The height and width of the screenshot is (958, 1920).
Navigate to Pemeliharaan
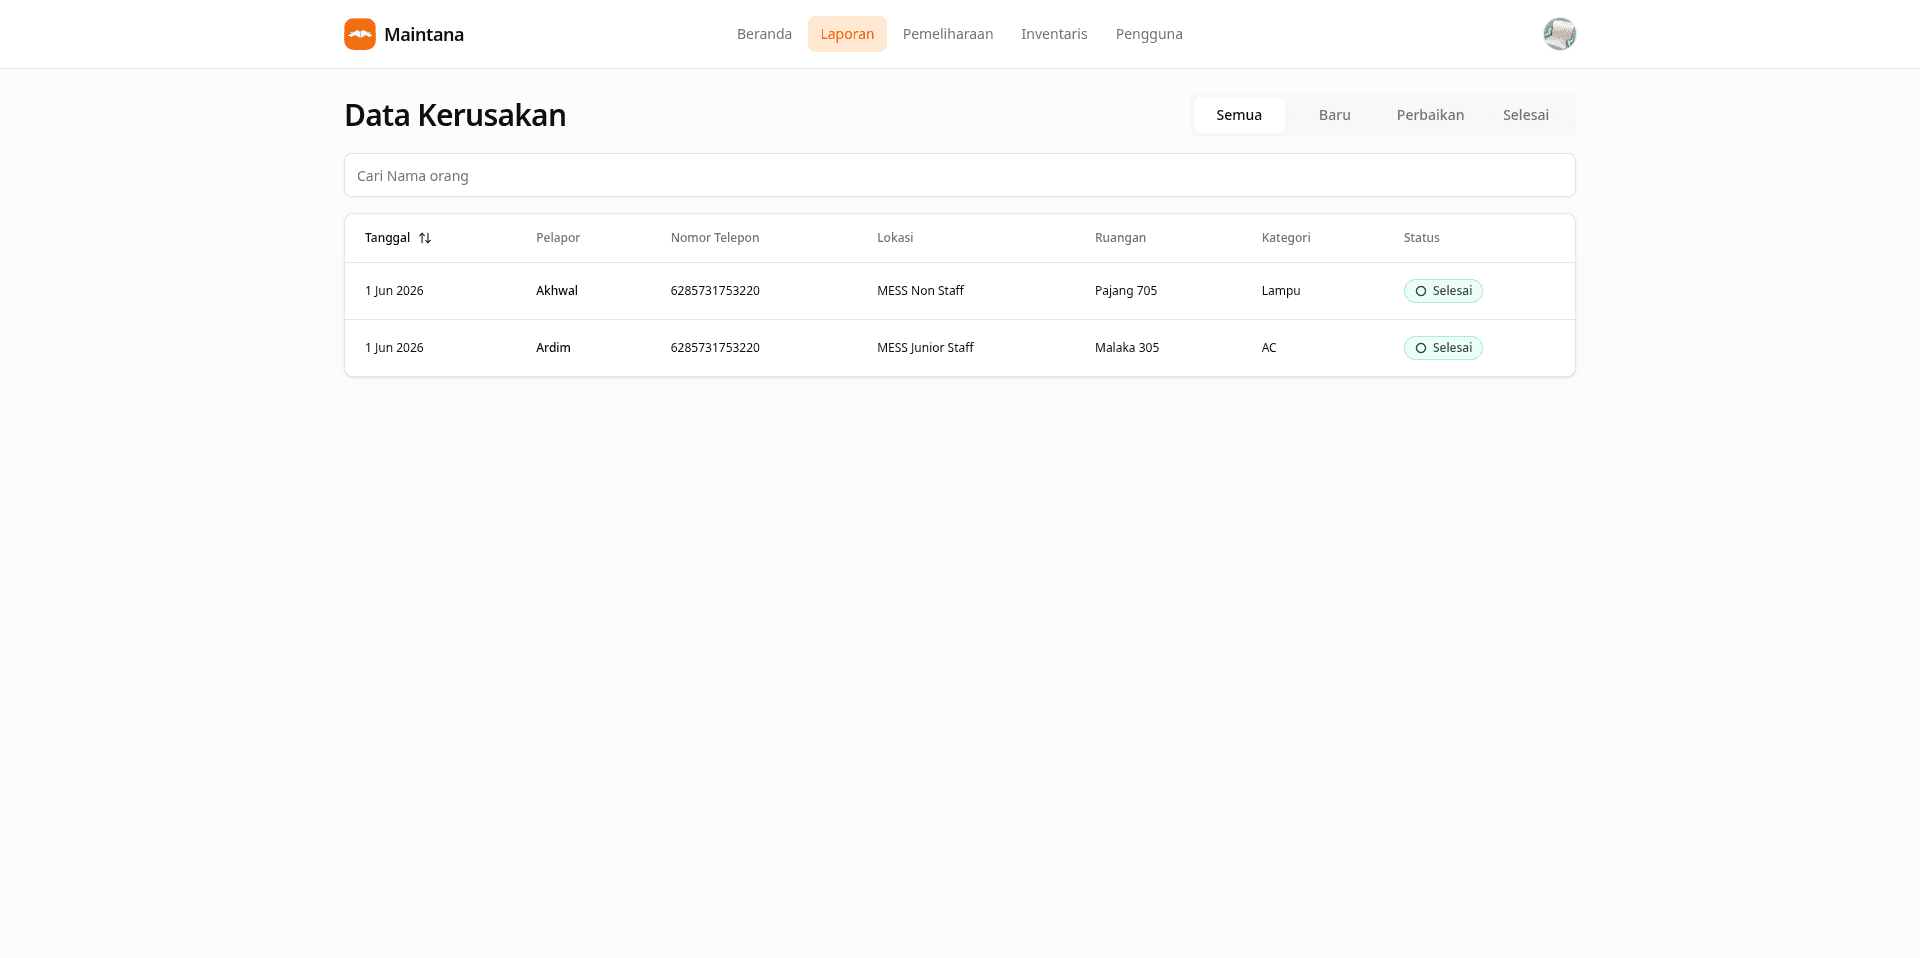point(948,34)
